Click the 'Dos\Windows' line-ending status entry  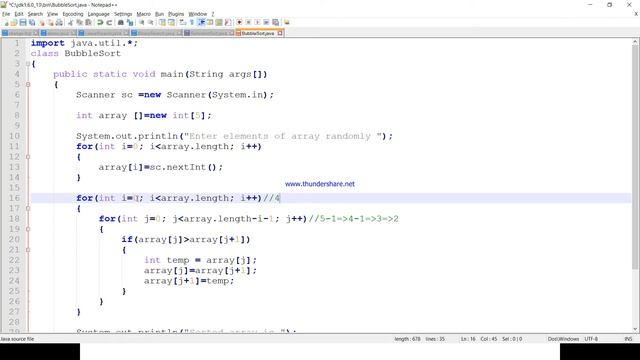click(x=563, y=339)
